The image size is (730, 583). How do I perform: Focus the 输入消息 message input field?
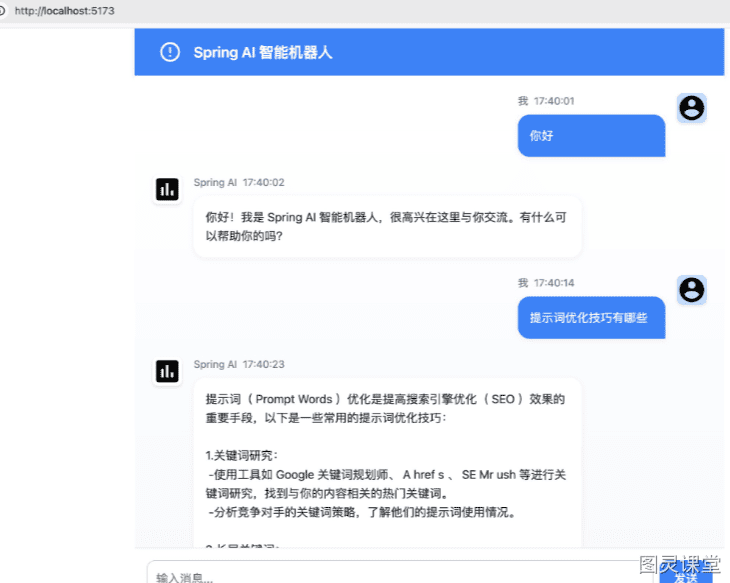click(400, 574)
